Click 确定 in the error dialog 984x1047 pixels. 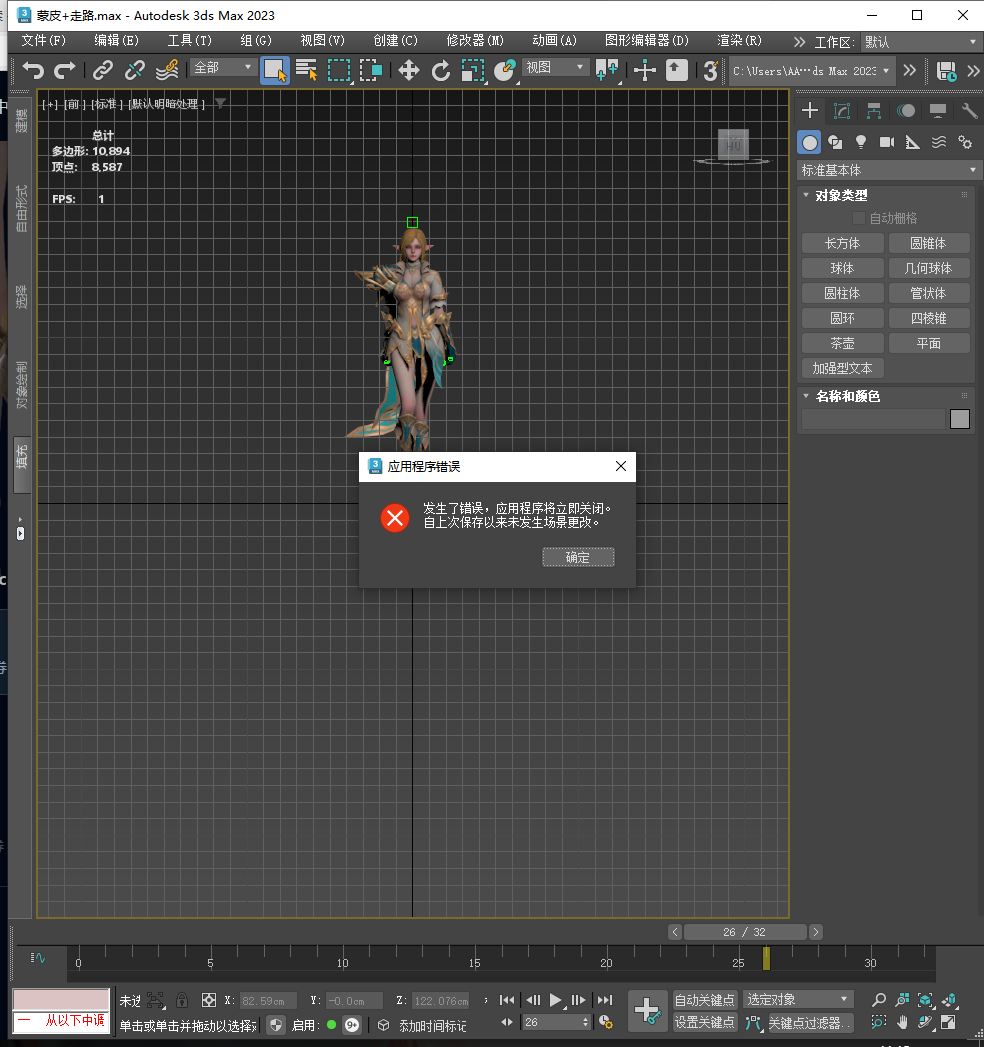578,557
